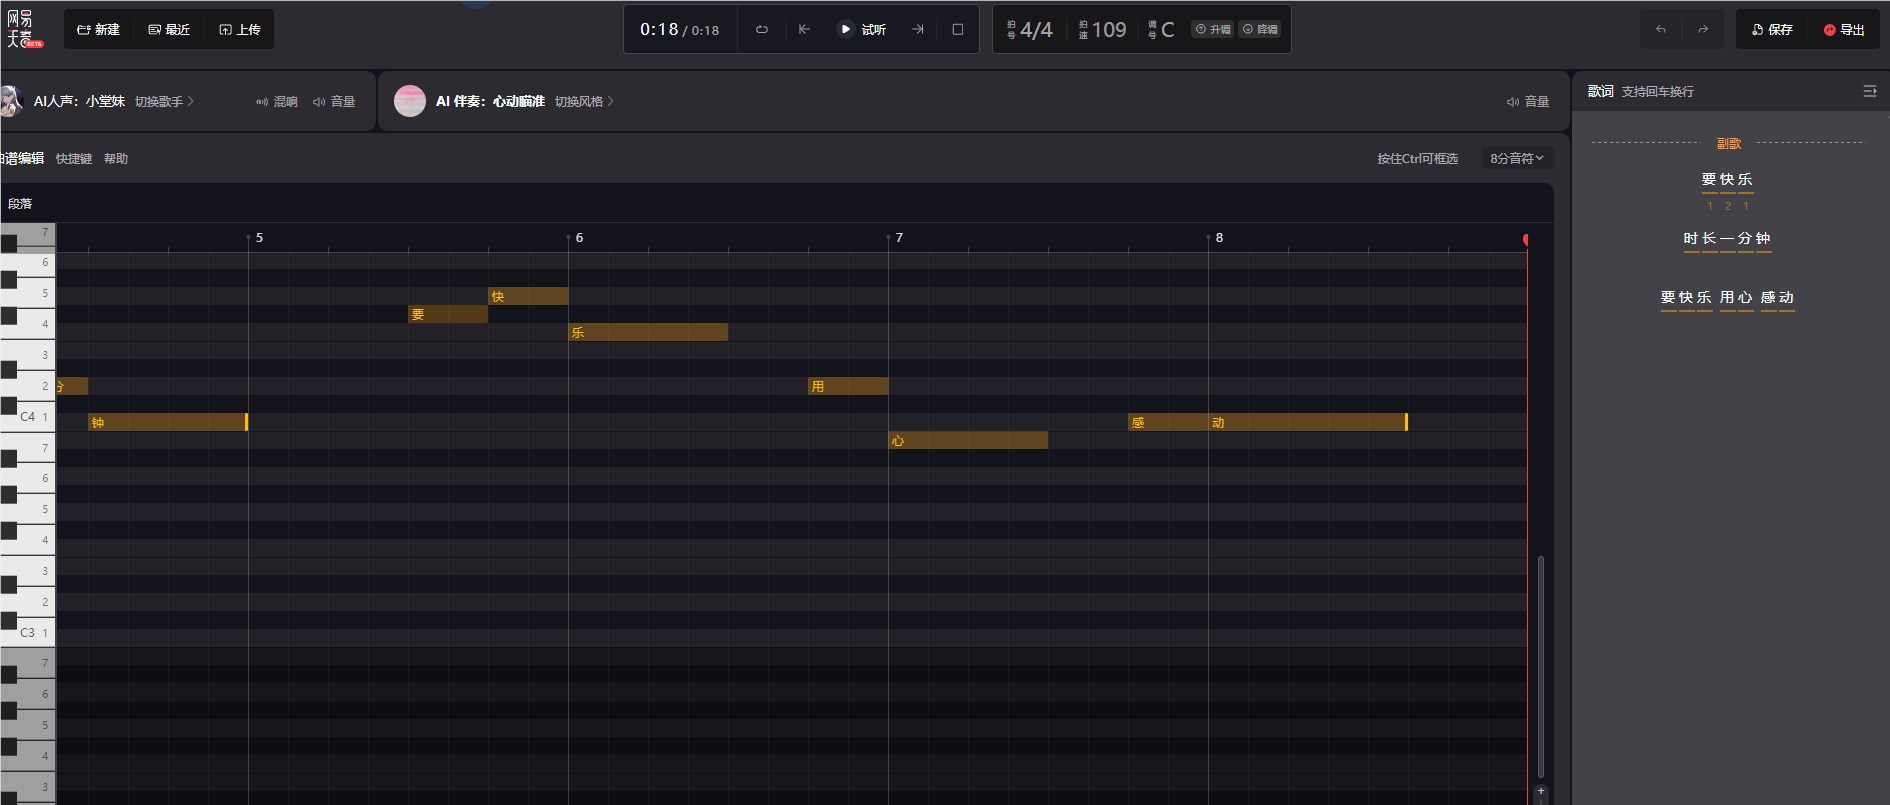Open the 音量 volume control for AI伴奏
This screenshot has width=1890, height=805.
pyautogui.click(x=1527, y=102)
